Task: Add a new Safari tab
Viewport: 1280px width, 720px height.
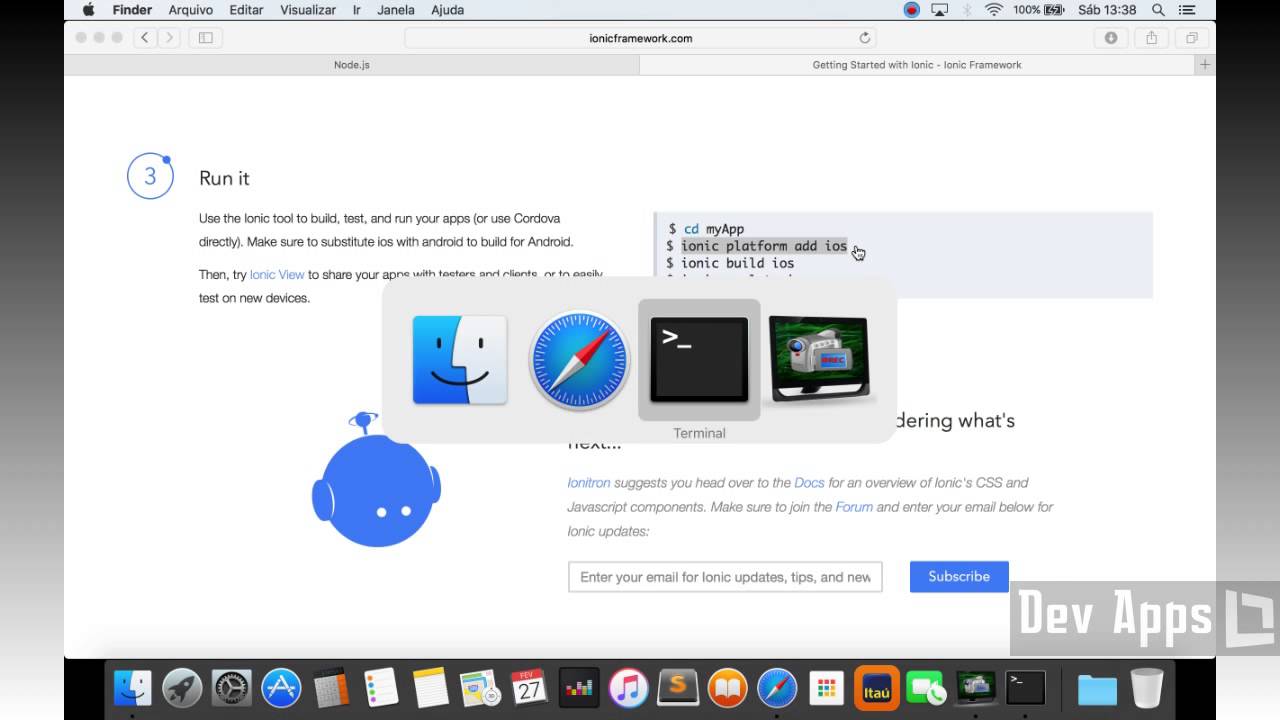Action: [1205, 65]
